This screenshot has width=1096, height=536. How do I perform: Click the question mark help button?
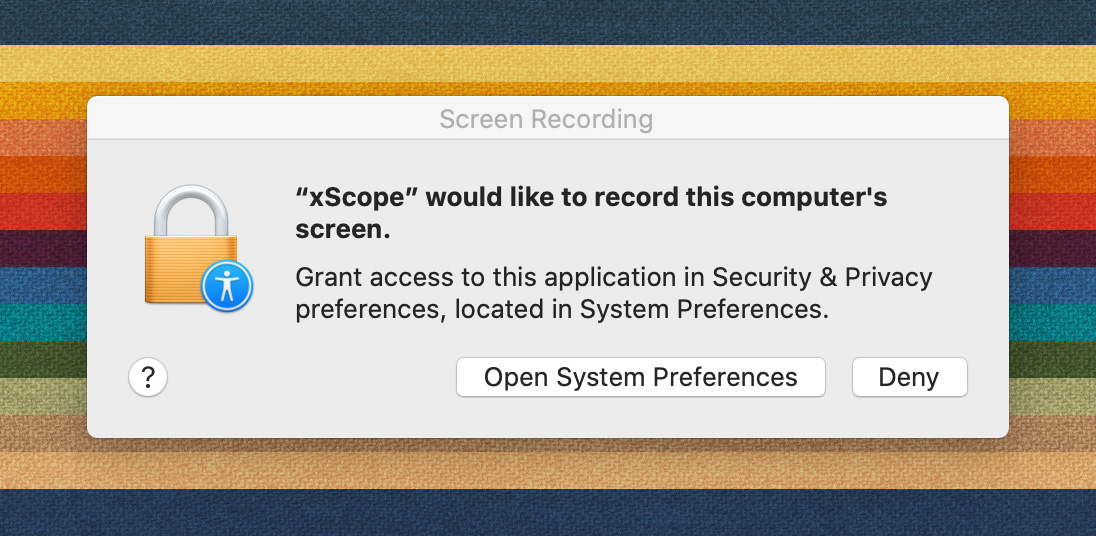[x=148, y=378]
